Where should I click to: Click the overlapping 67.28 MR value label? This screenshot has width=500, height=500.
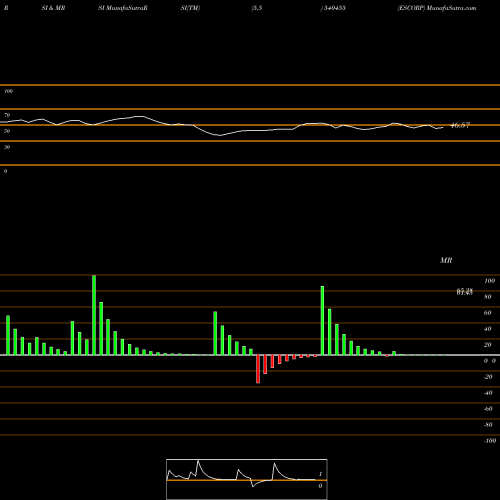465,292
